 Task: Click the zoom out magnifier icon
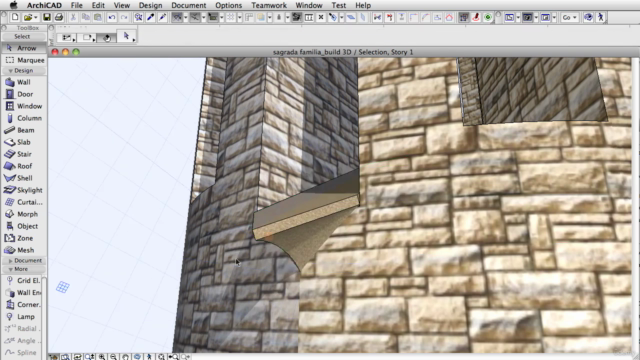coord(113,357)
